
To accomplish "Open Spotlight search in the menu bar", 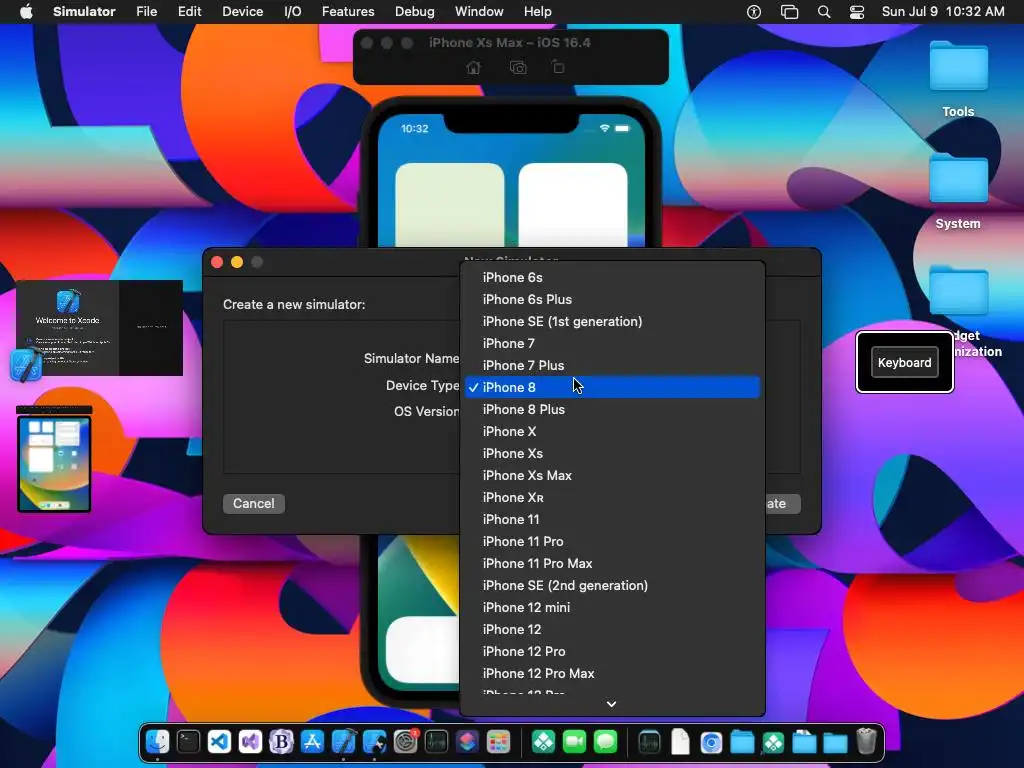I will [x=824, y=12].
